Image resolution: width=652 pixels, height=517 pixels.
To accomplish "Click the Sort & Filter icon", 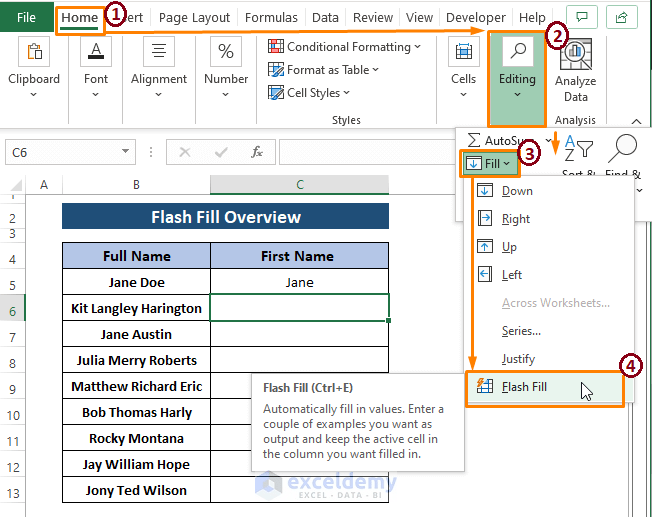I will [578, 148].
